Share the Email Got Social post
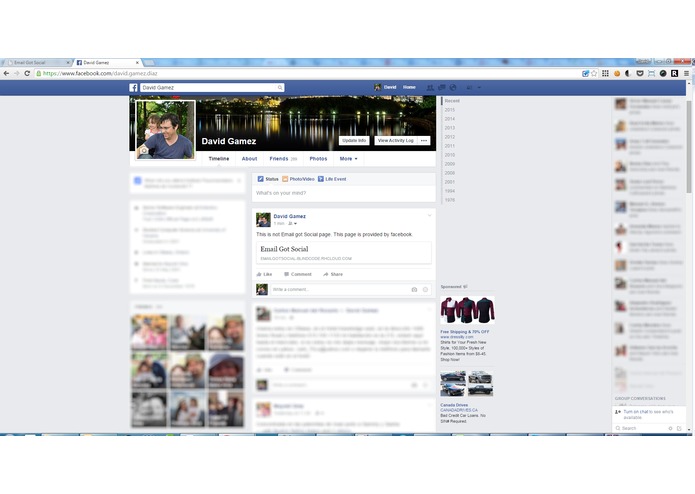 point(333,274)
